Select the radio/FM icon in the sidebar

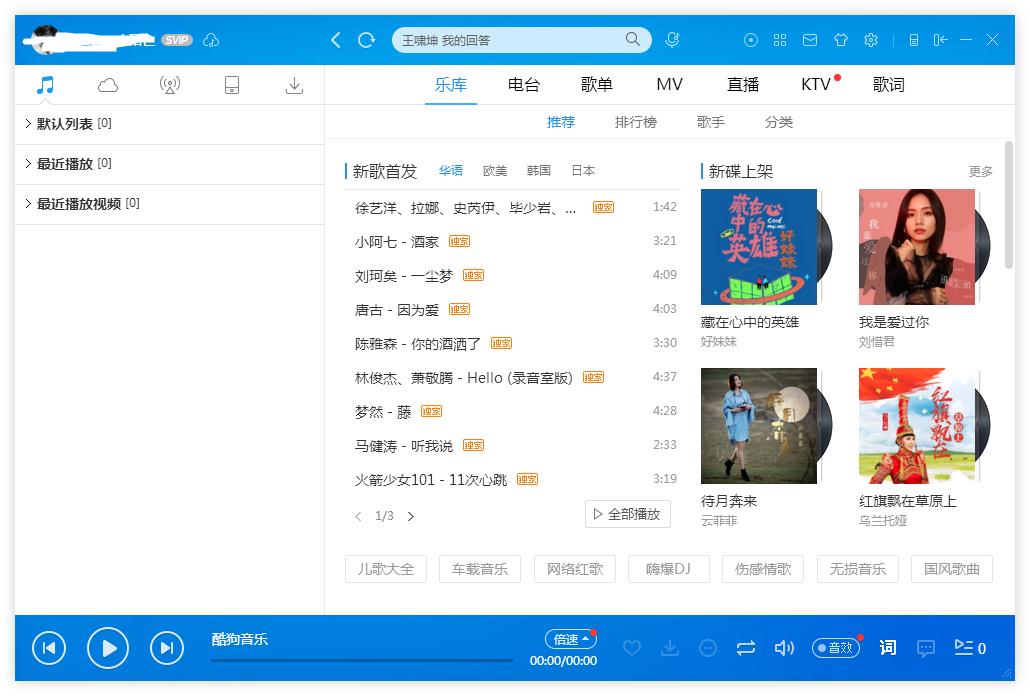tap(169, 85)
